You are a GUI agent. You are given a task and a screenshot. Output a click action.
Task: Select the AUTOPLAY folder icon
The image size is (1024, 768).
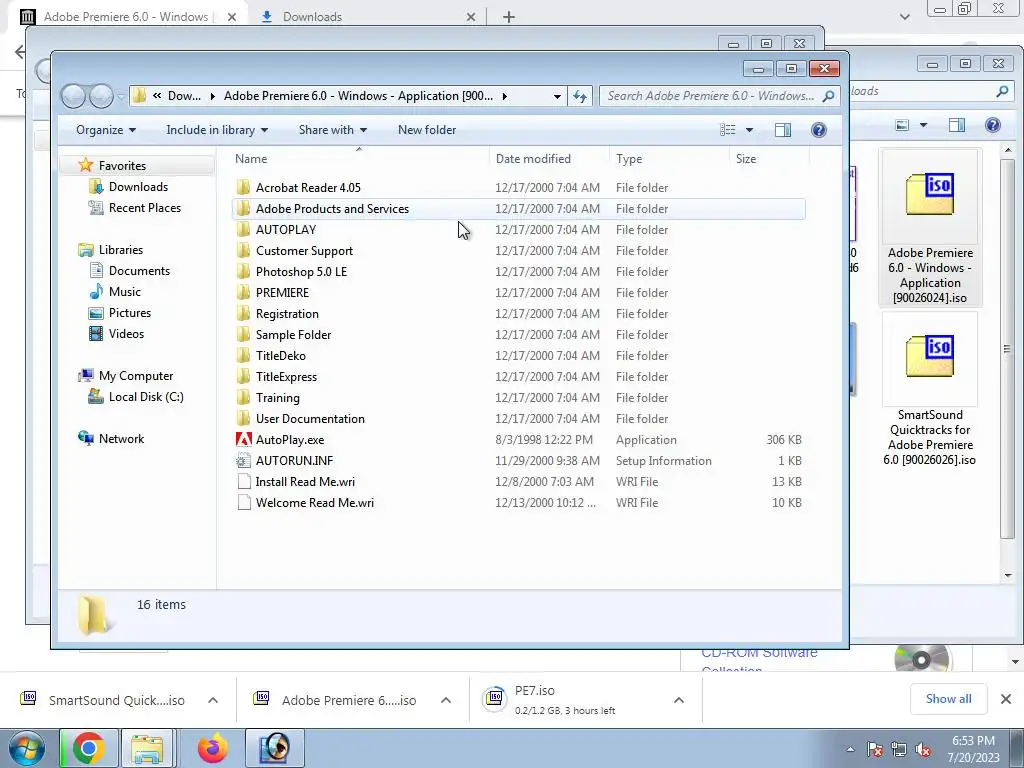(243, 229)
